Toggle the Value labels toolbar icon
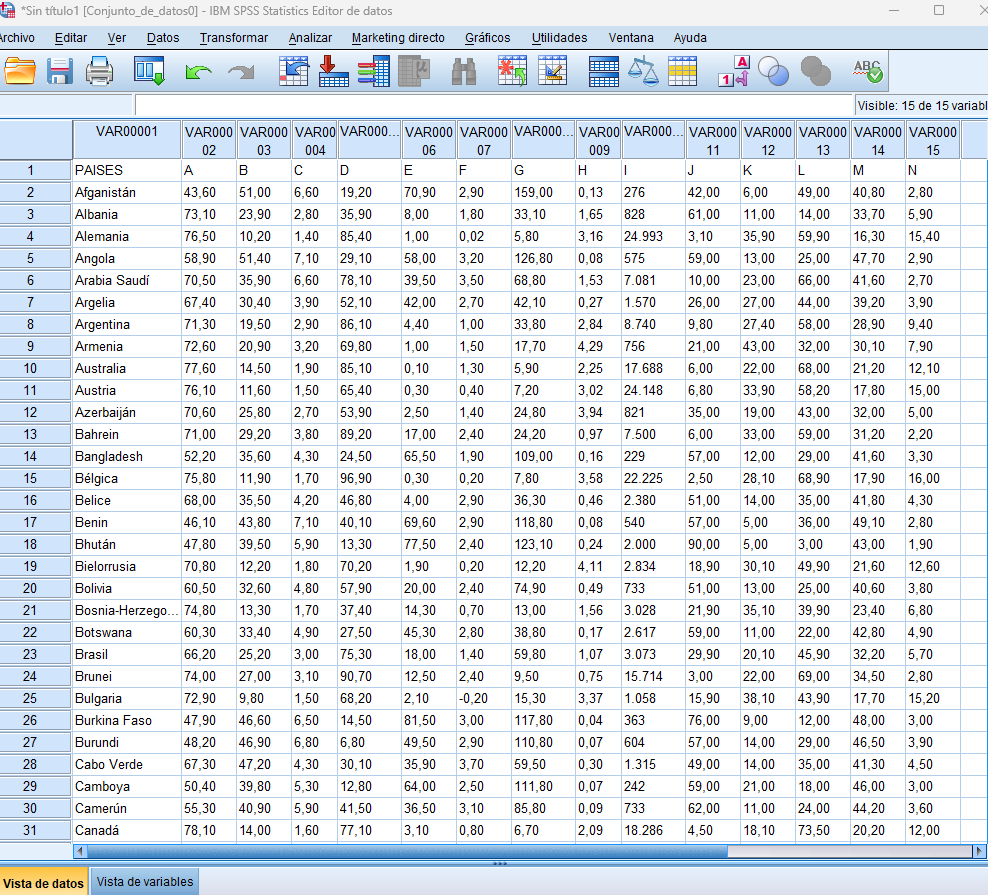This screenshot has width=988, height=895. pyautogui.click(x=734, y=71)
